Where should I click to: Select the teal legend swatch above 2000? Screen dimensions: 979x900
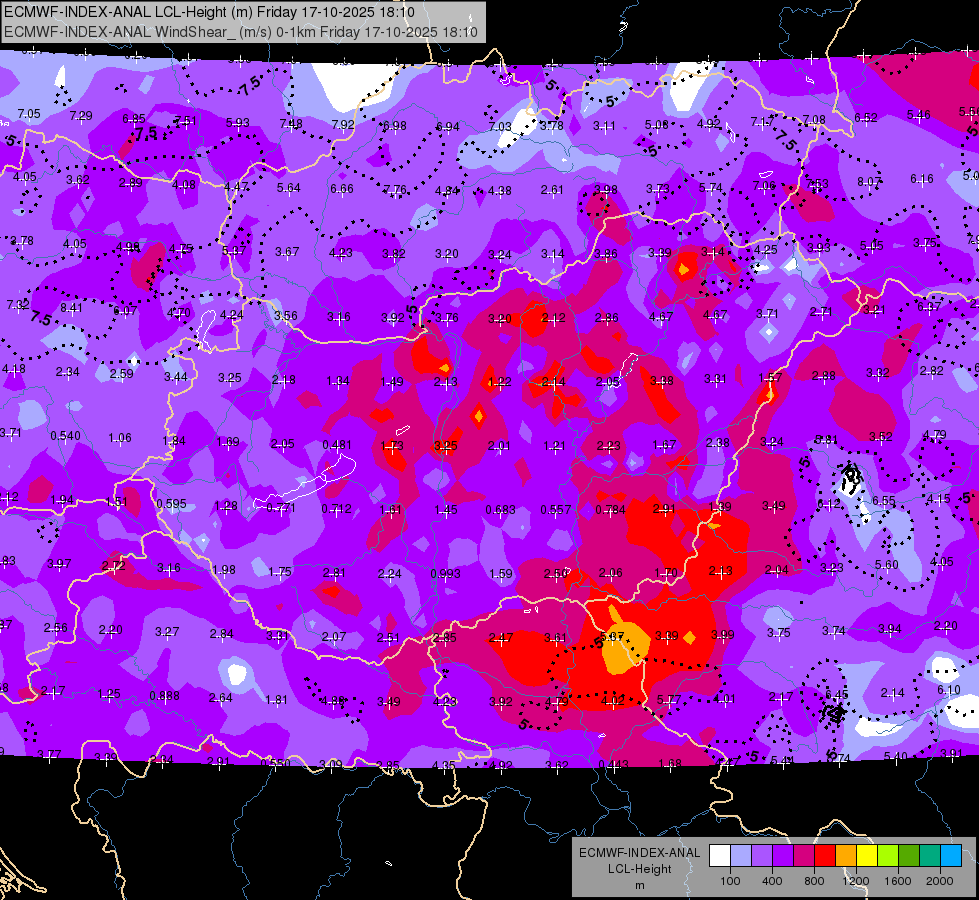tap(930, 856)
